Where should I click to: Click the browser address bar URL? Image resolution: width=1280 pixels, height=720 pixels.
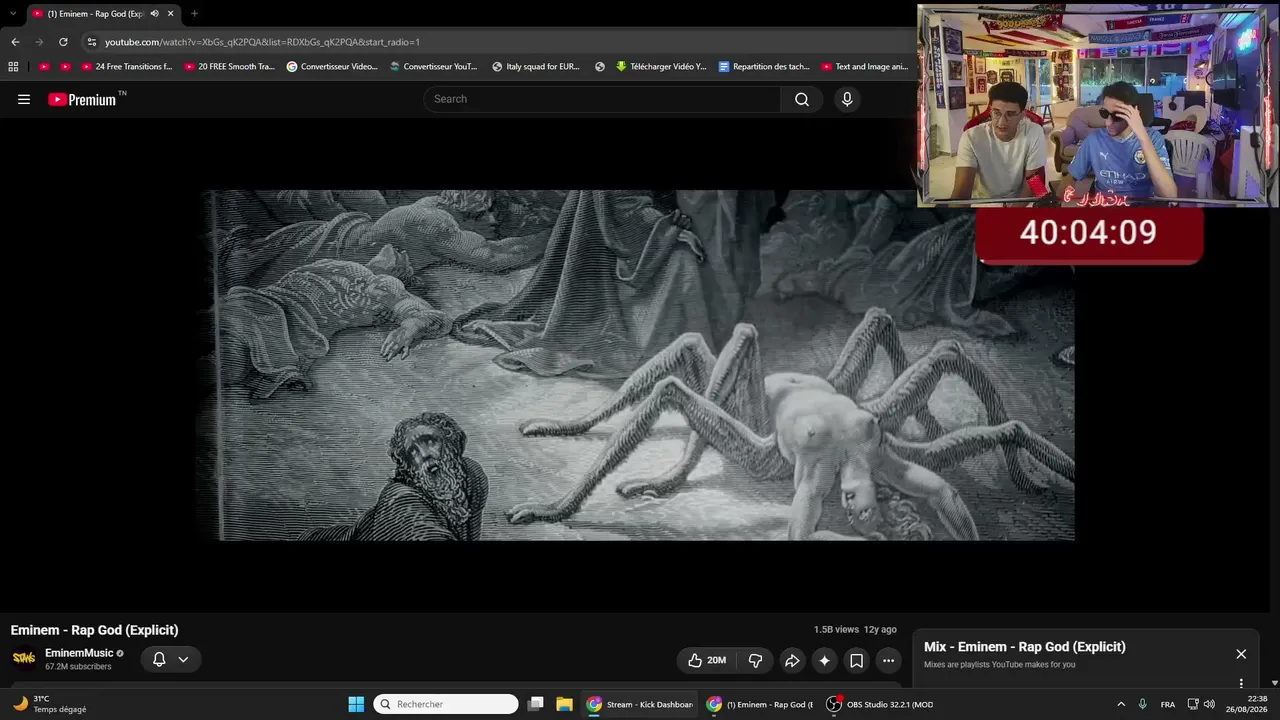point(262,42)
